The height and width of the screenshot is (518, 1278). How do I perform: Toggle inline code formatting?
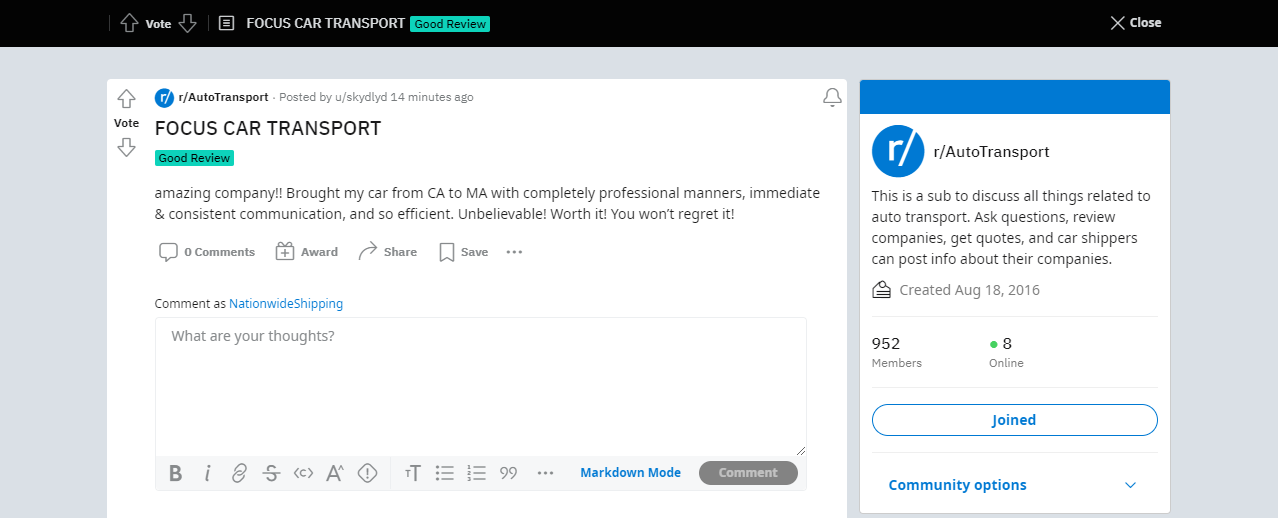[303, 473]
